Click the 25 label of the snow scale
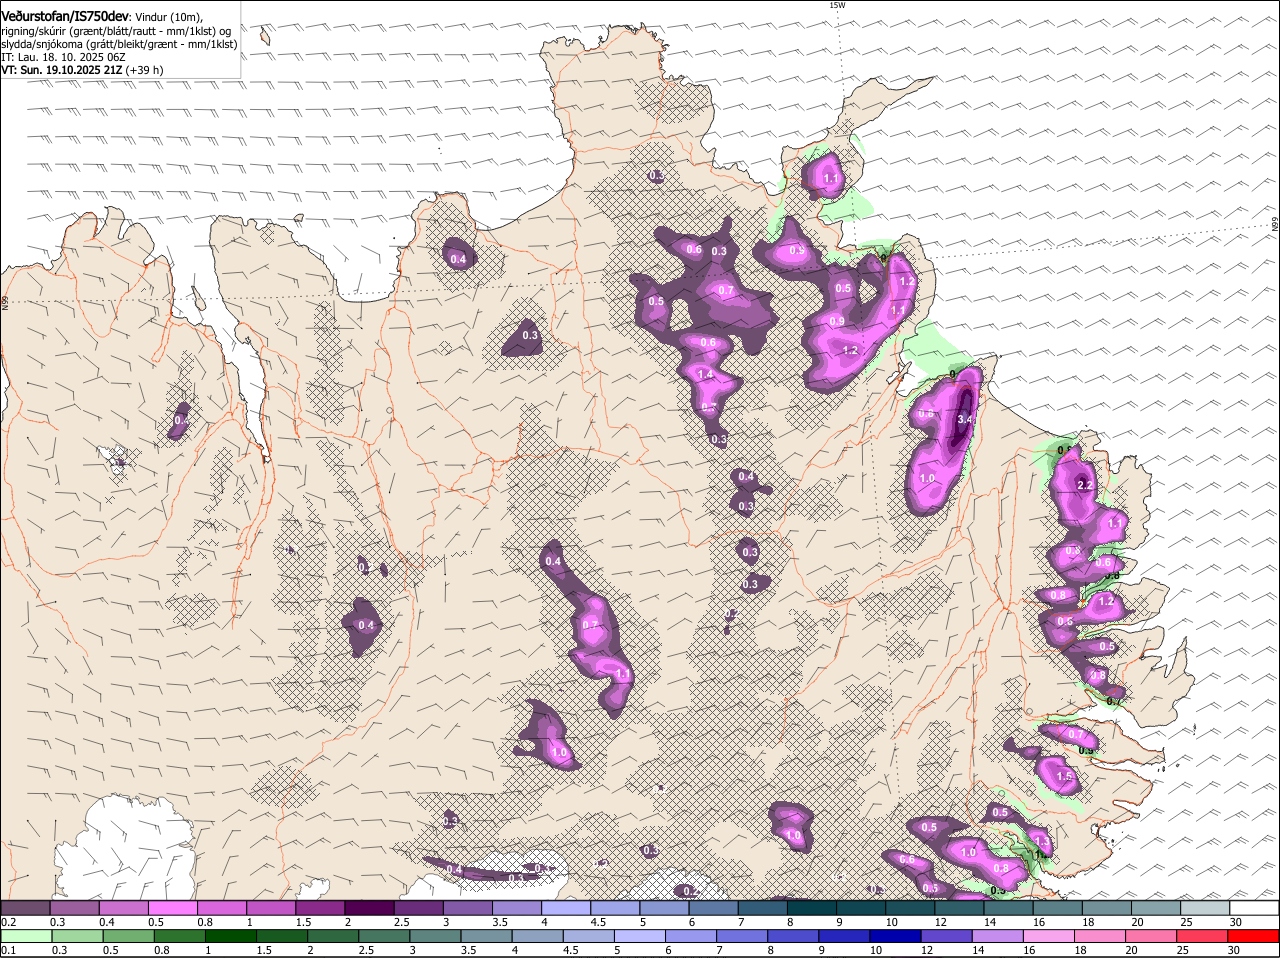The width and height of the screenshot is (1280, 958). (x=1187, y=922)
